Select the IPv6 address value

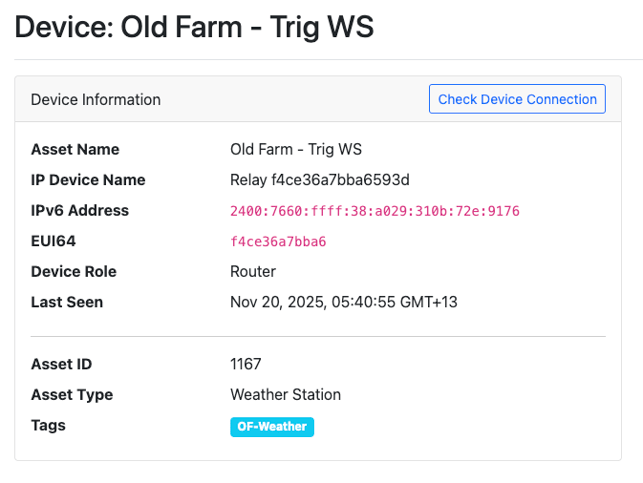[375, 211]
